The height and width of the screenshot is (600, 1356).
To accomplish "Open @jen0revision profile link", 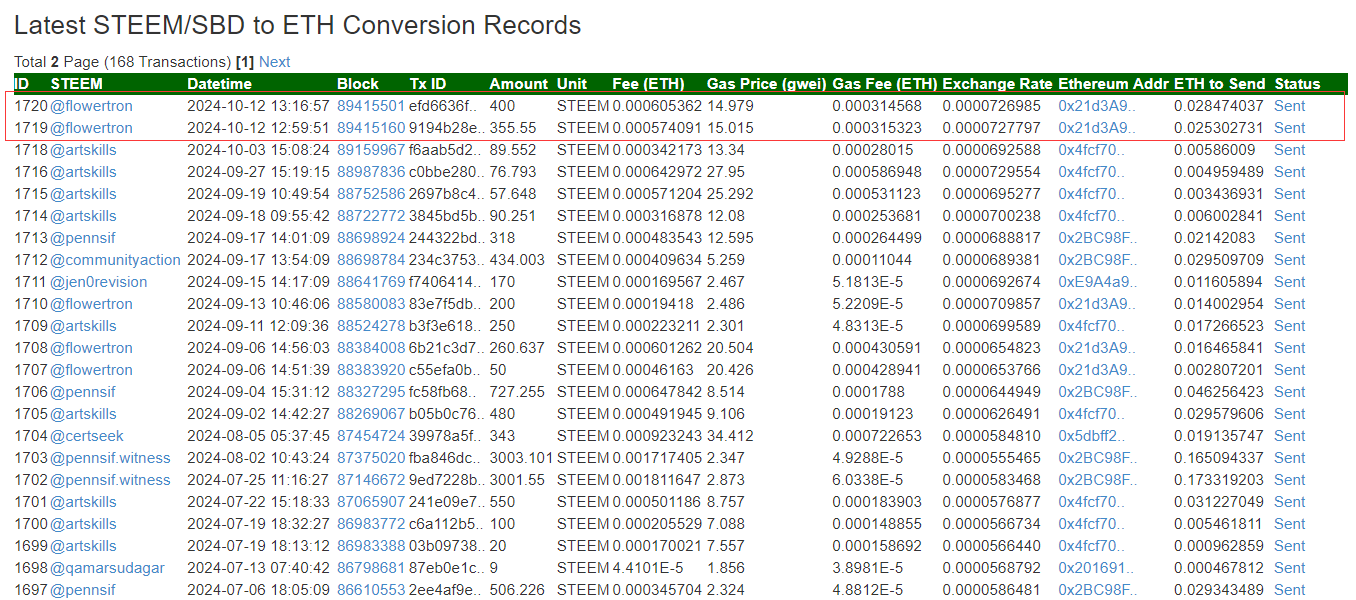I will pyautogui.click(x=98, y=282).
